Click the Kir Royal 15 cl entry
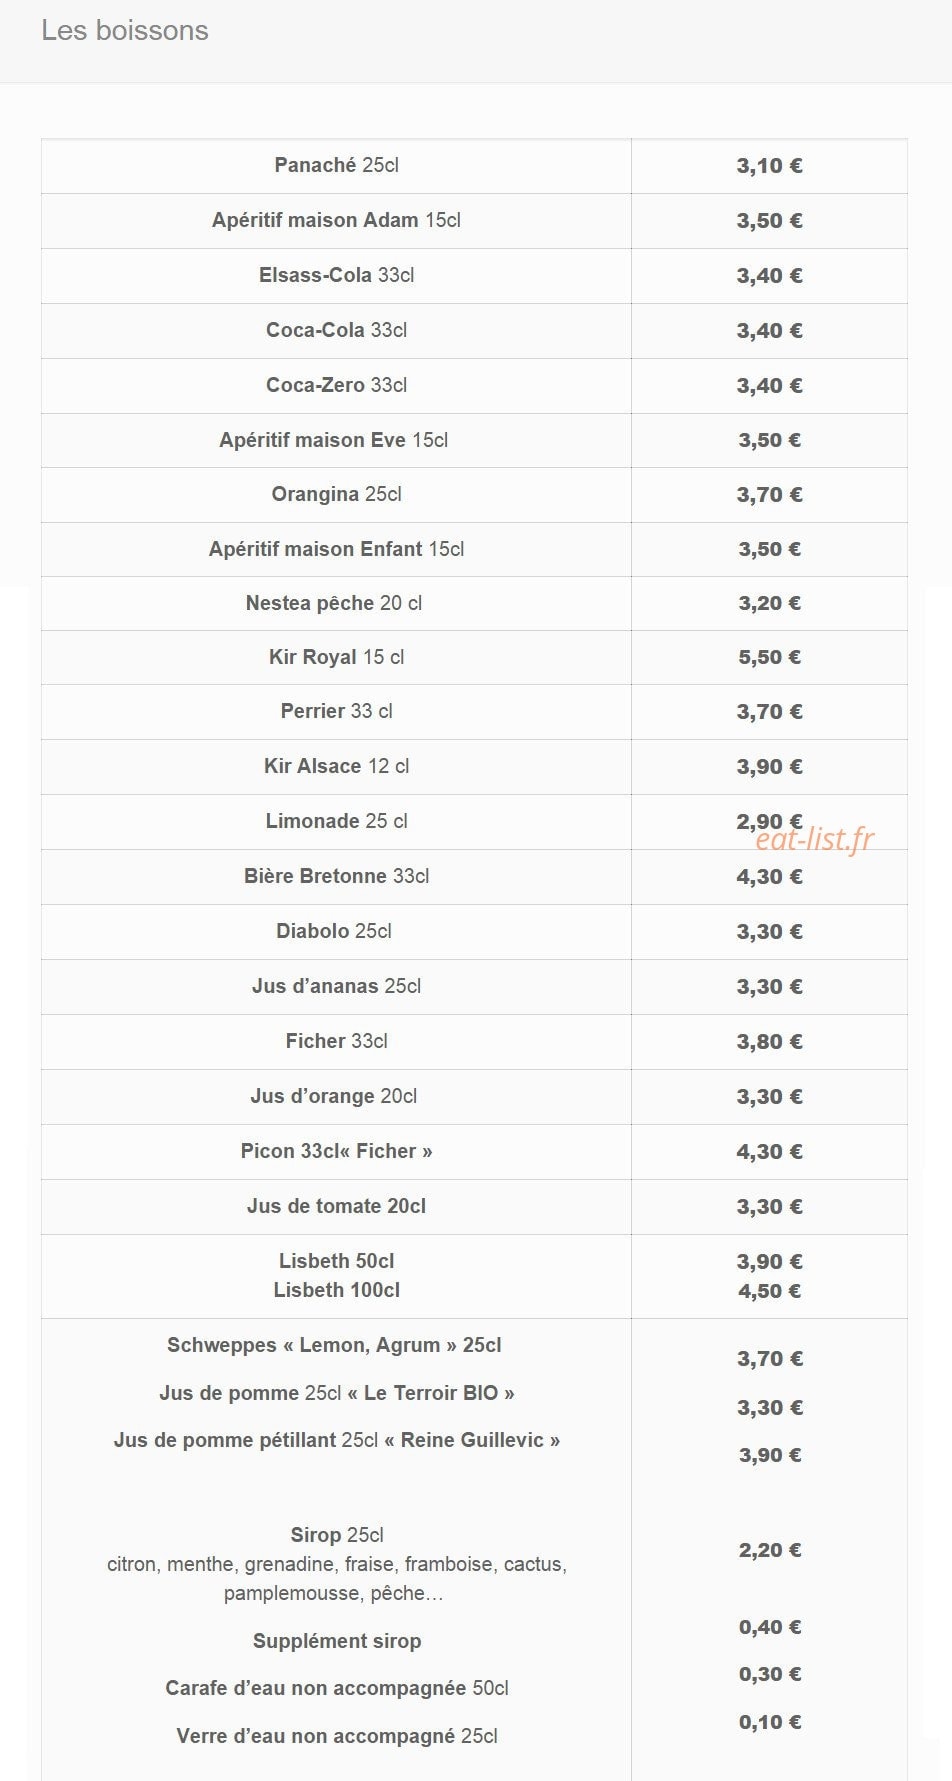Screen dimensions: 952x1781 pyautogui.click(x=336, y=657)
